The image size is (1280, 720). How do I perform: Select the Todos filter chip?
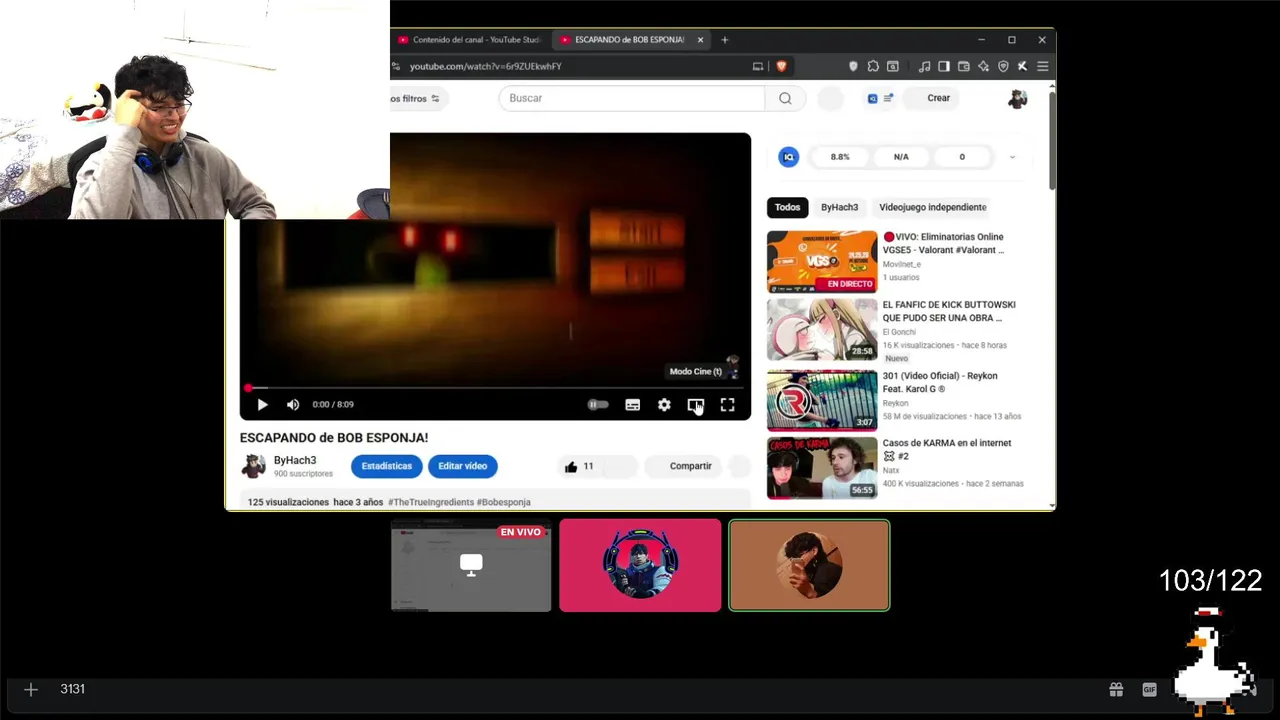788,207
